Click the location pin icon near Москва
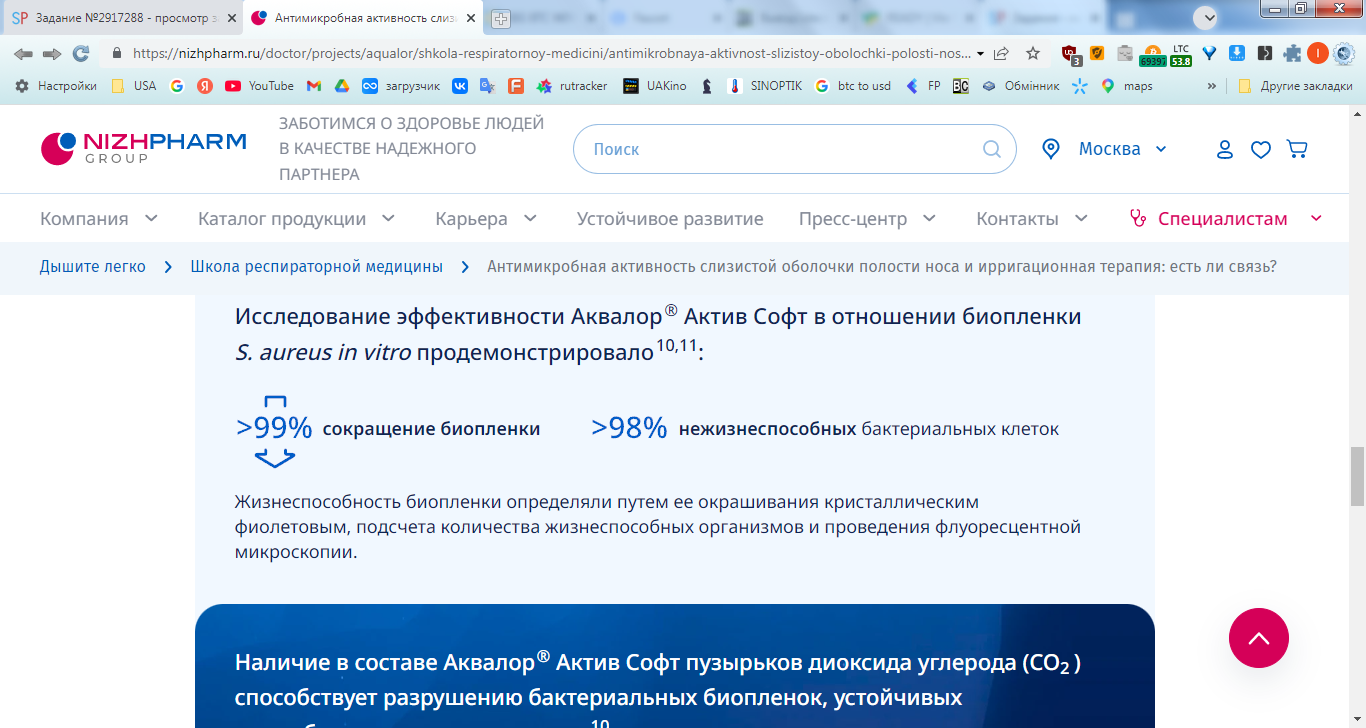This screenshot has width=1366, height=728. point(1051,149)
